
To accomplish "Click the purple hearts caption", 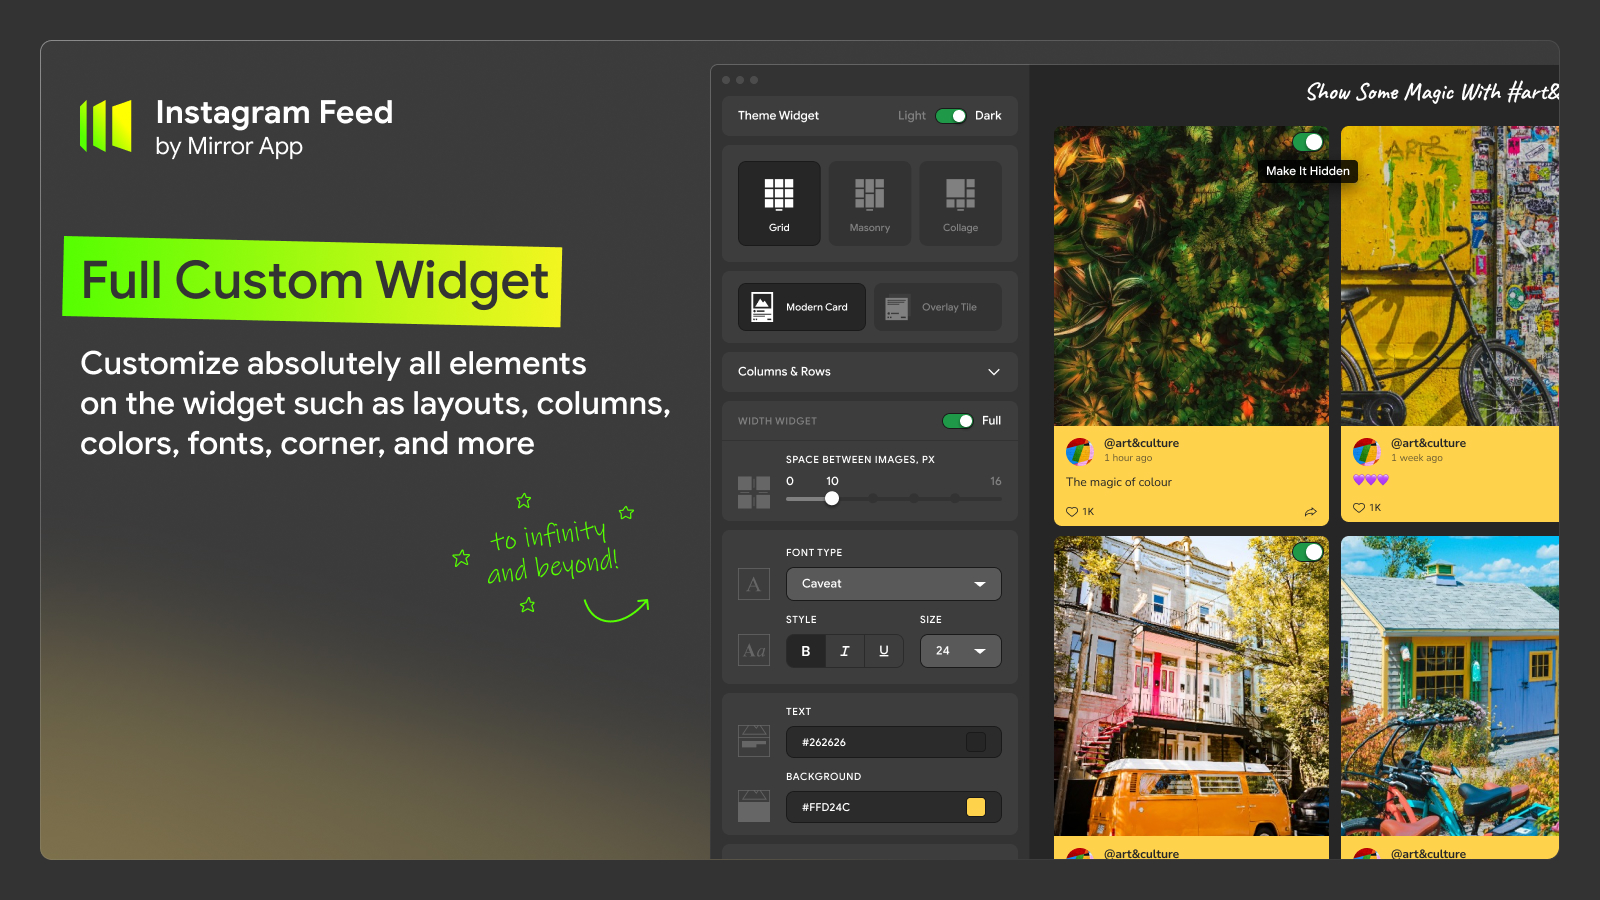I will (1371, 480).
